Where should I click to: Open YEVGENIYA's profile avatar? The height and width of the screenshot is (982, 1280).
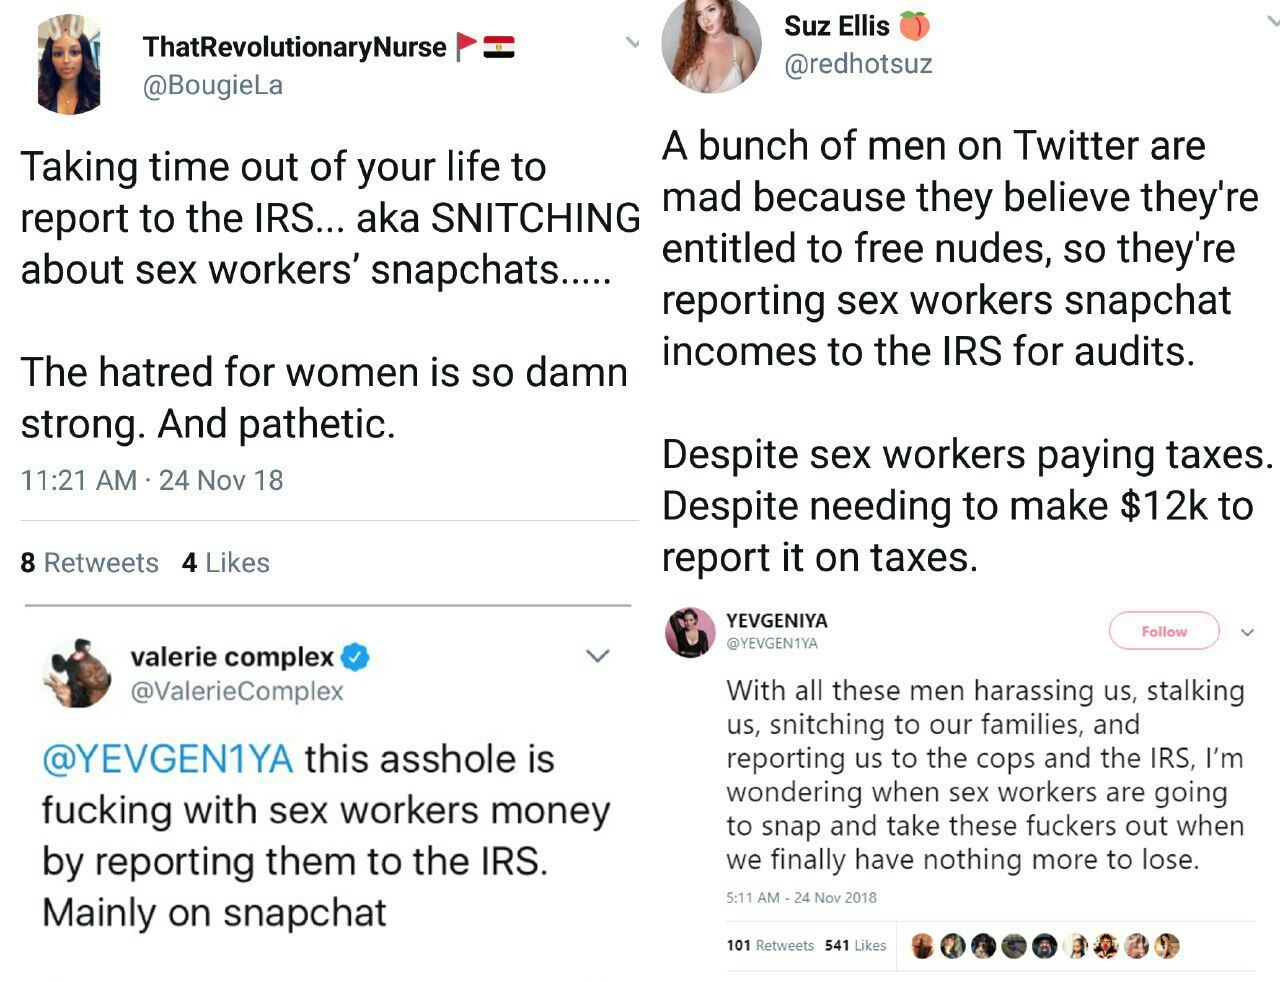point(690,632)
